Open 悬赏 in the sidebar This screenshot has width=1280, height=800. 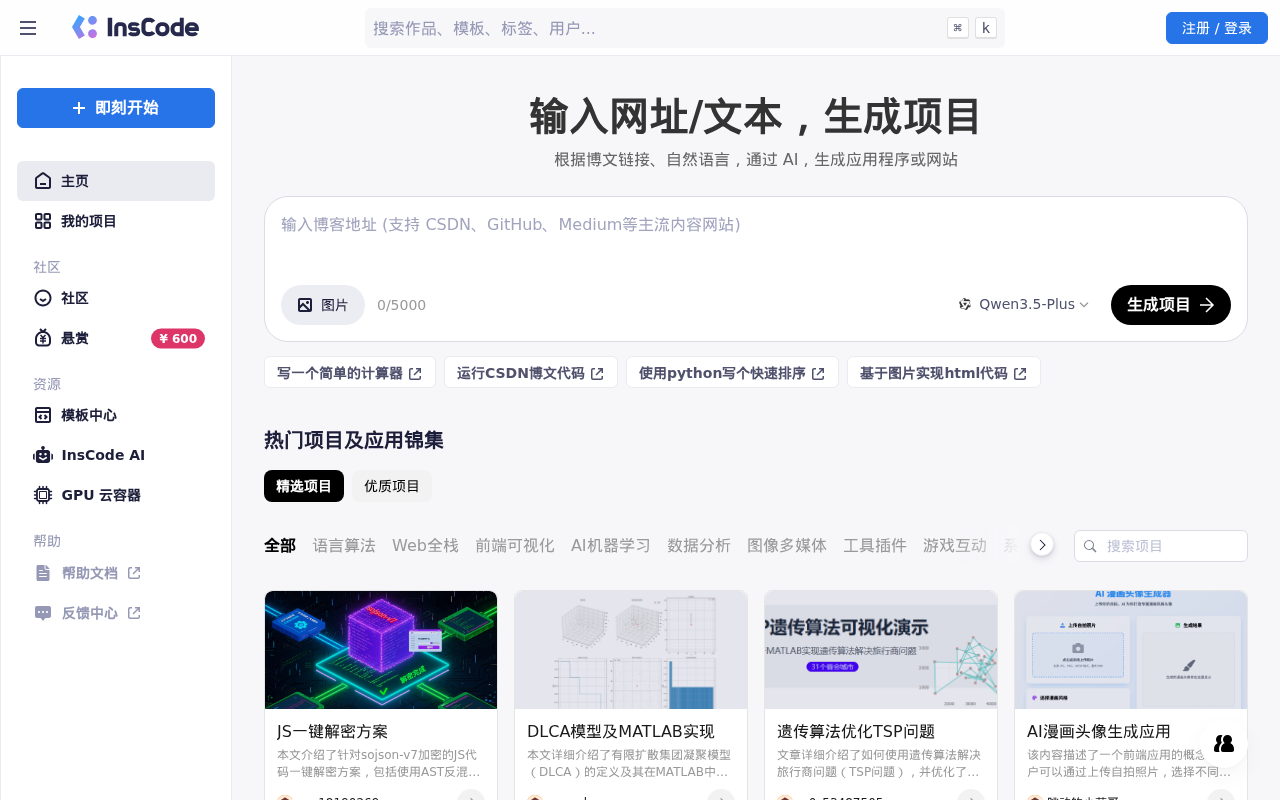pos(116,338)
